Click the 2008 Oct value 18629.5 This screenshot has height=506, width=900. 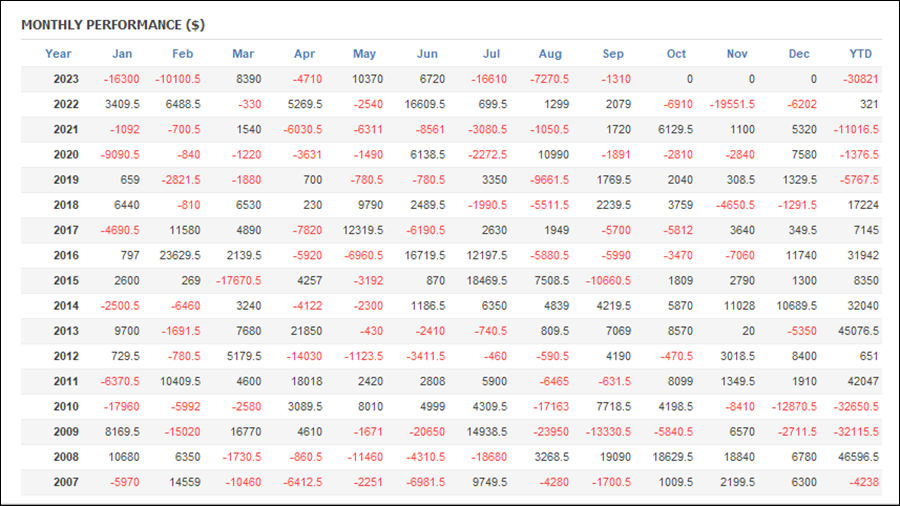coord(673,458)
